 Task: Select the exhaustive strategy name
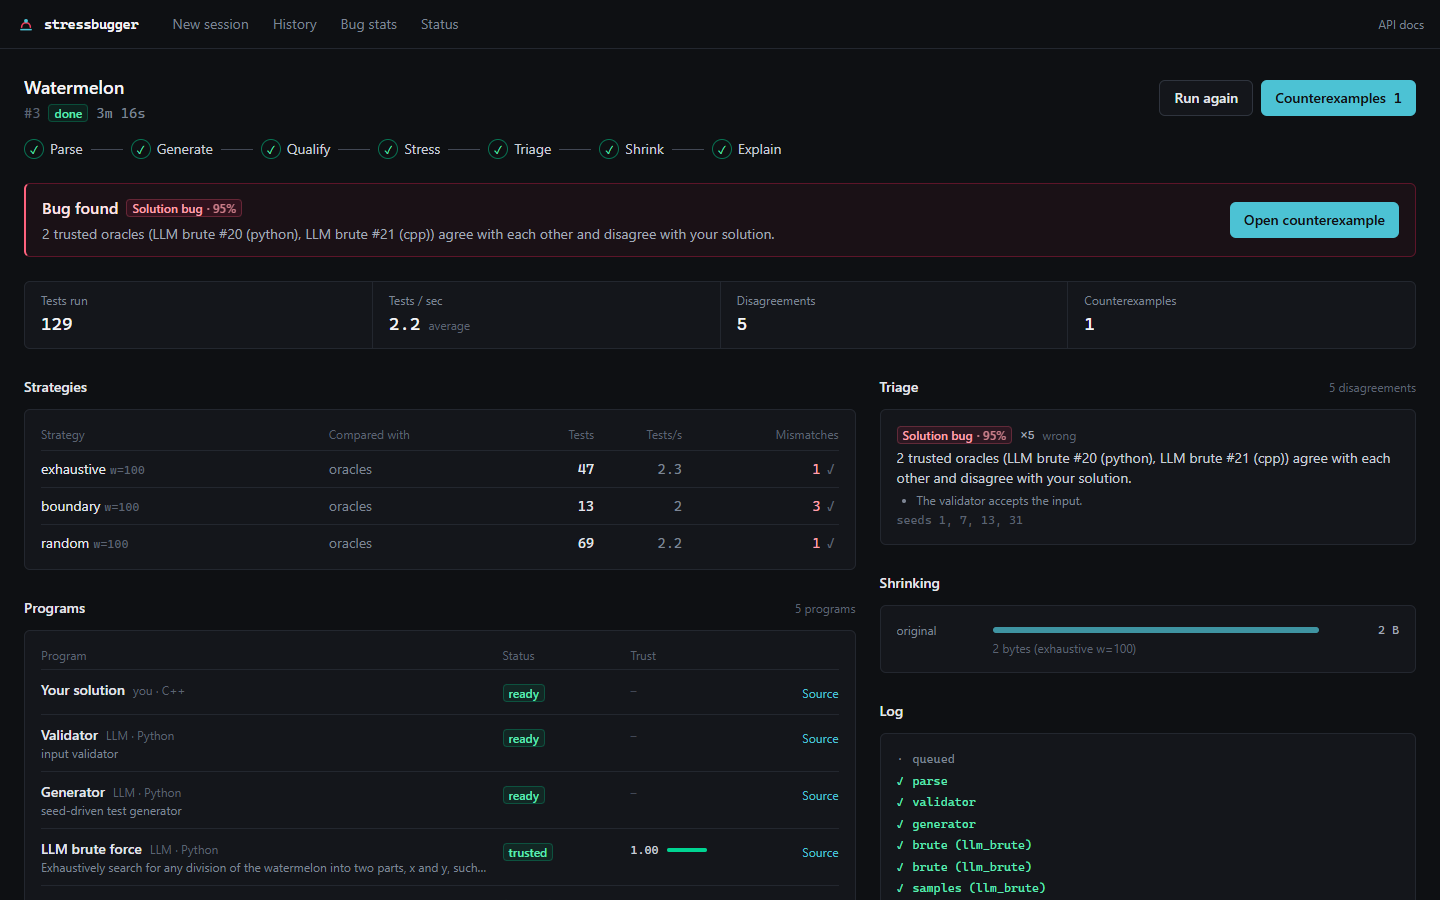click(x=73, y=469)
